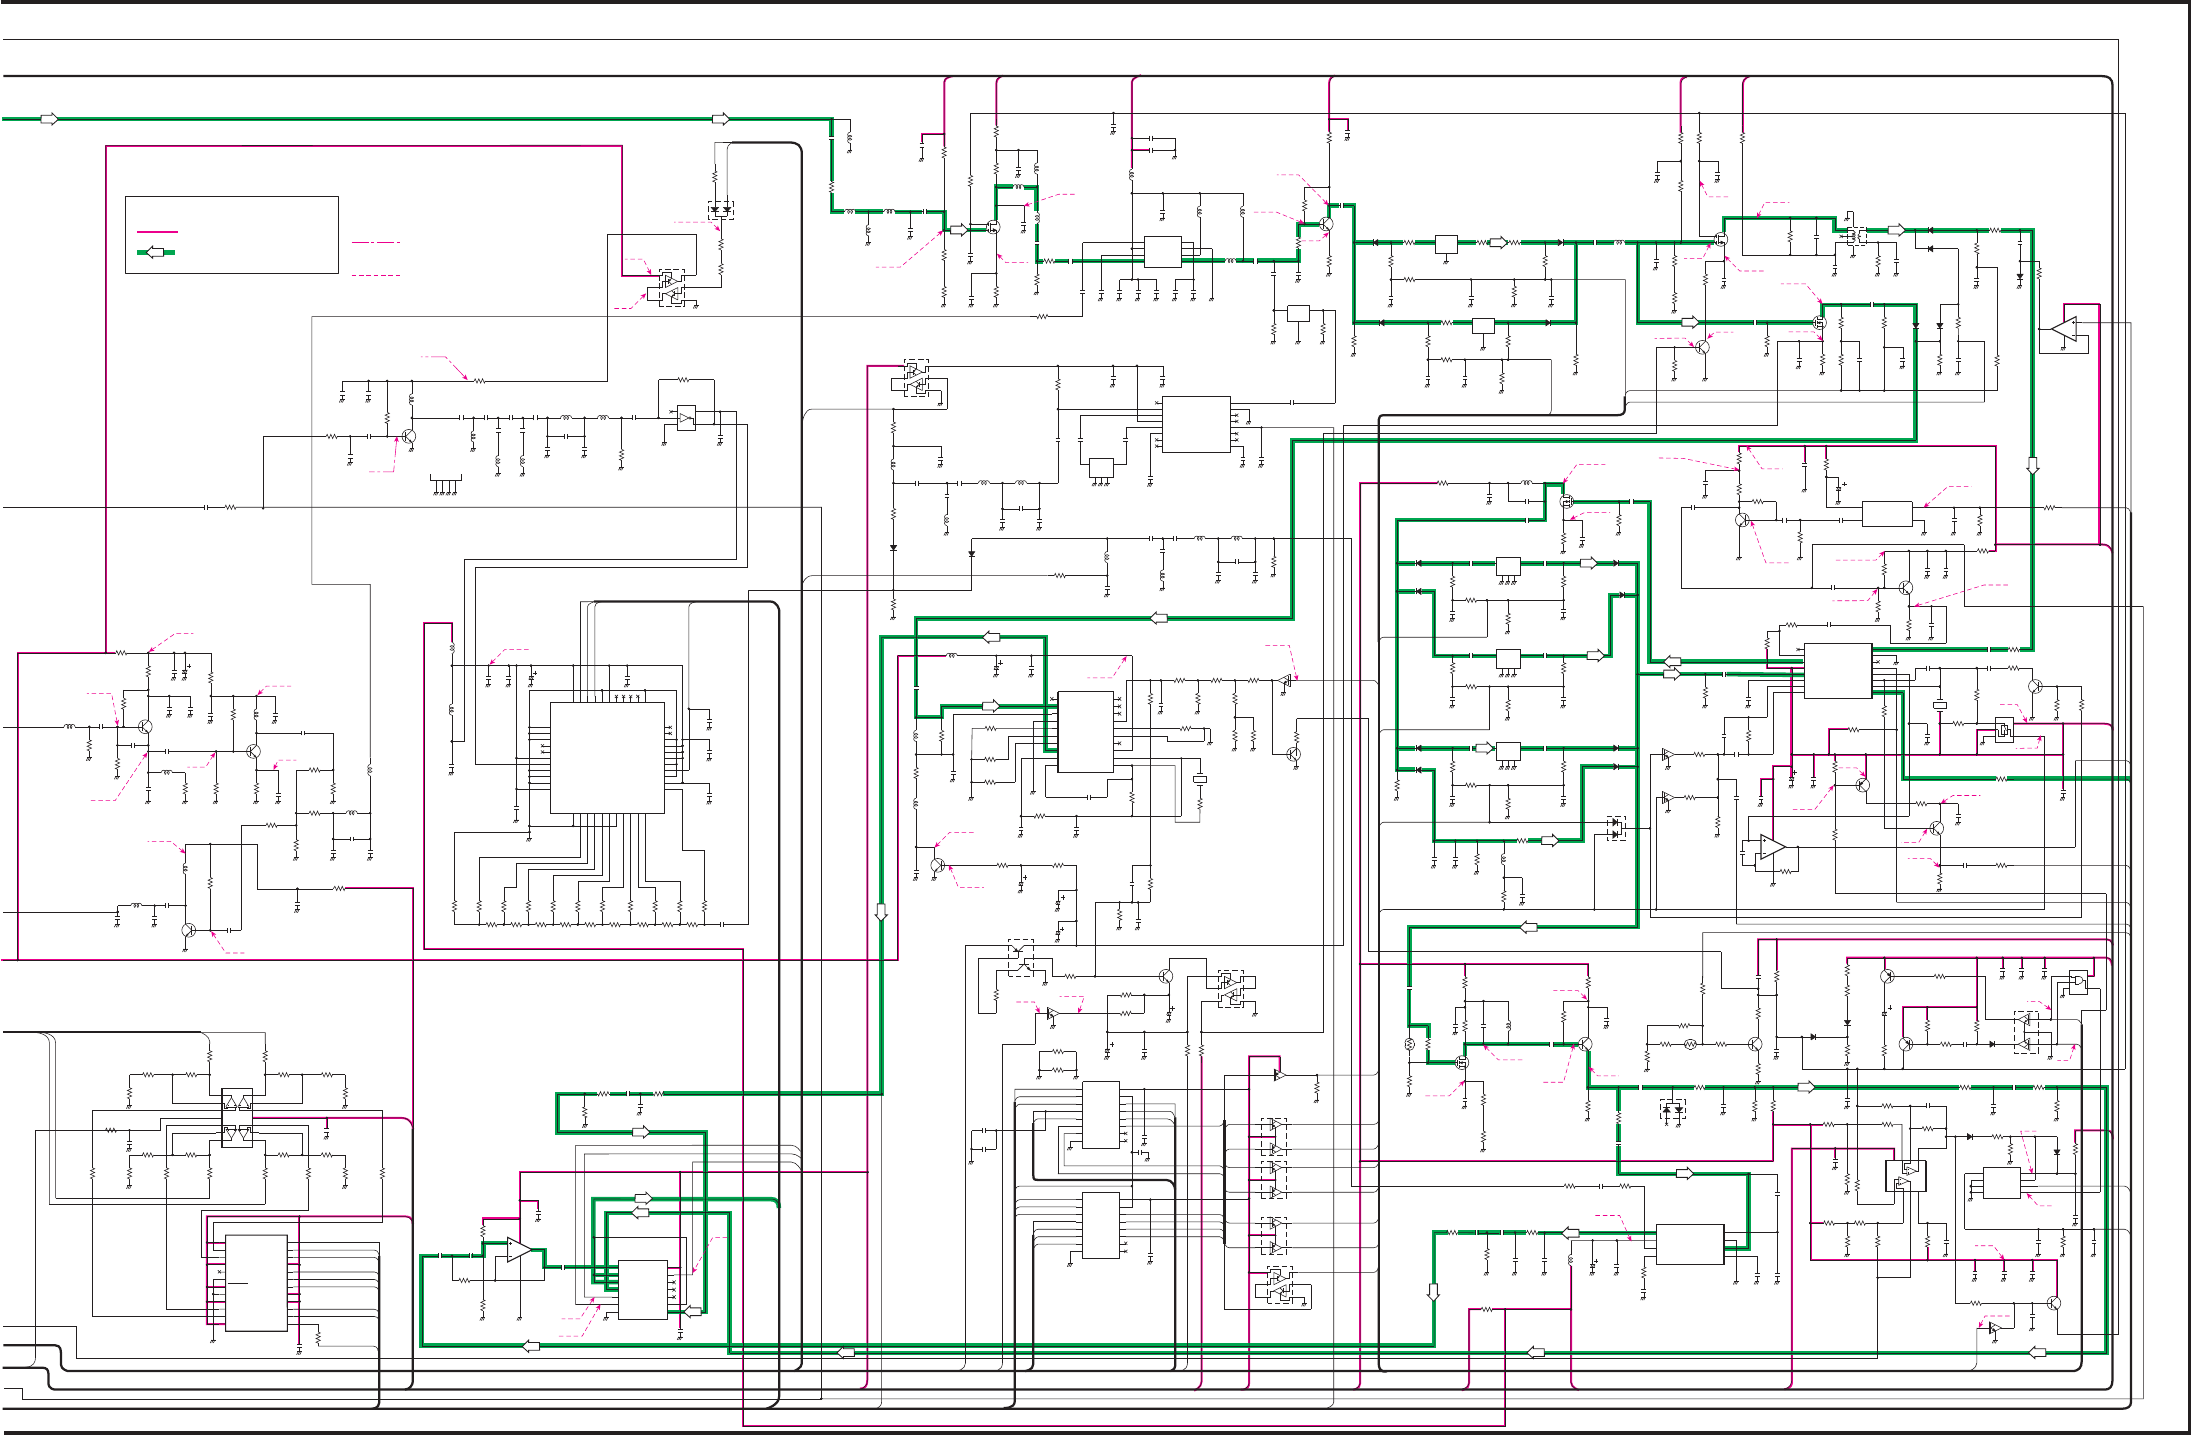Click the small IC box on top green signal path

click(1162, 251)
